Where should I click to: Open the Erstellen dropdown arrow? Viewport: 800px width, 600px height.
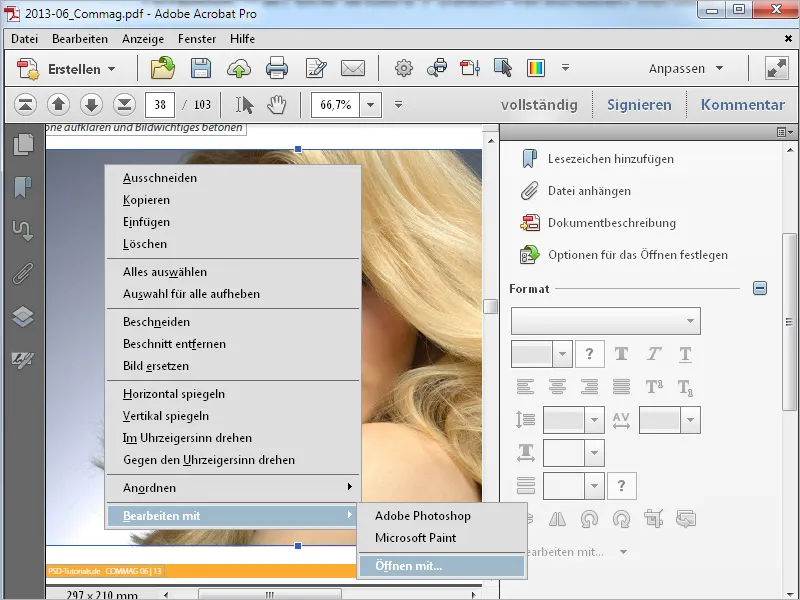point(111,69)
